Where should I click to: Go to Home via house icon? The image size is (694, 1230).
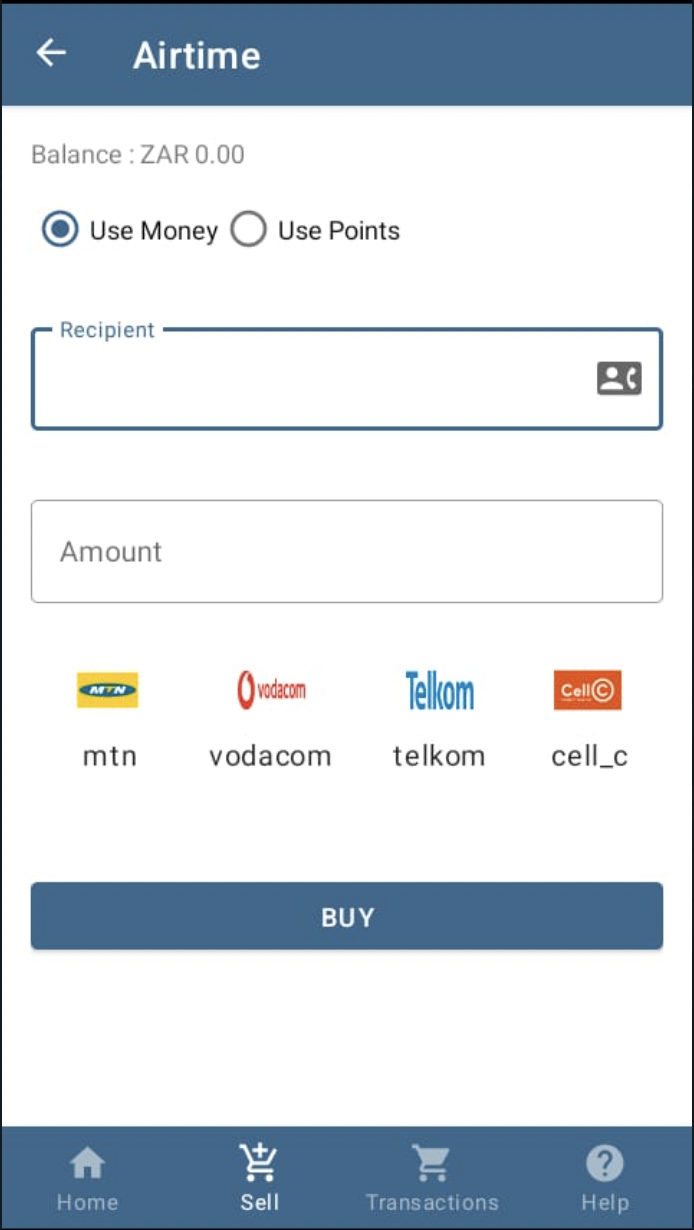(87, 1163)
